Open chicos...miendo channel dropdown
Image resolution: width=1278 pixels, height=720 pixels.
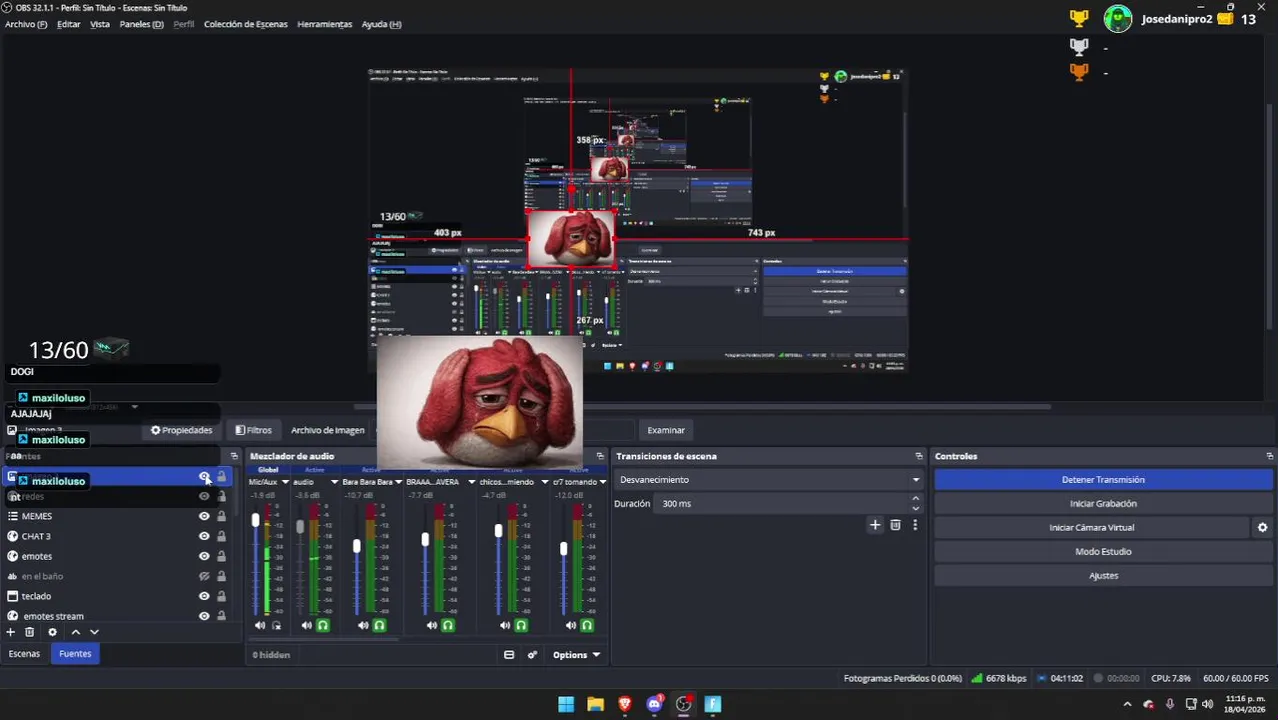click(x=544, y=482)
